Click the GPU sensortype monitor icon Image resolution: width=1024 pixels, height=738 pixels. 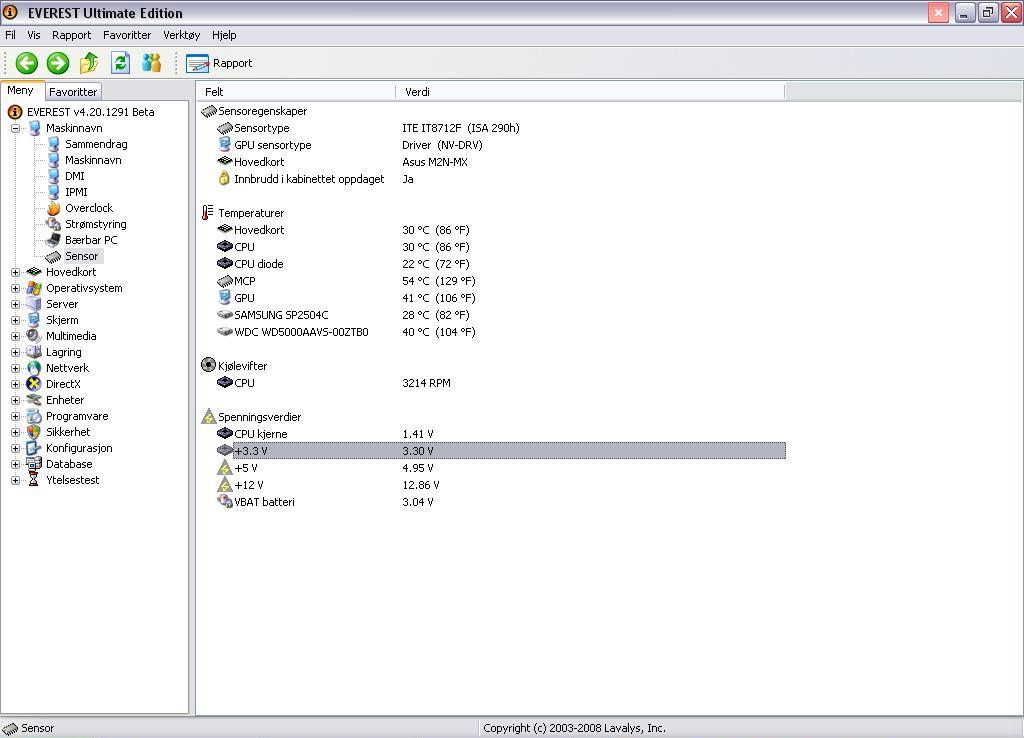225,144
